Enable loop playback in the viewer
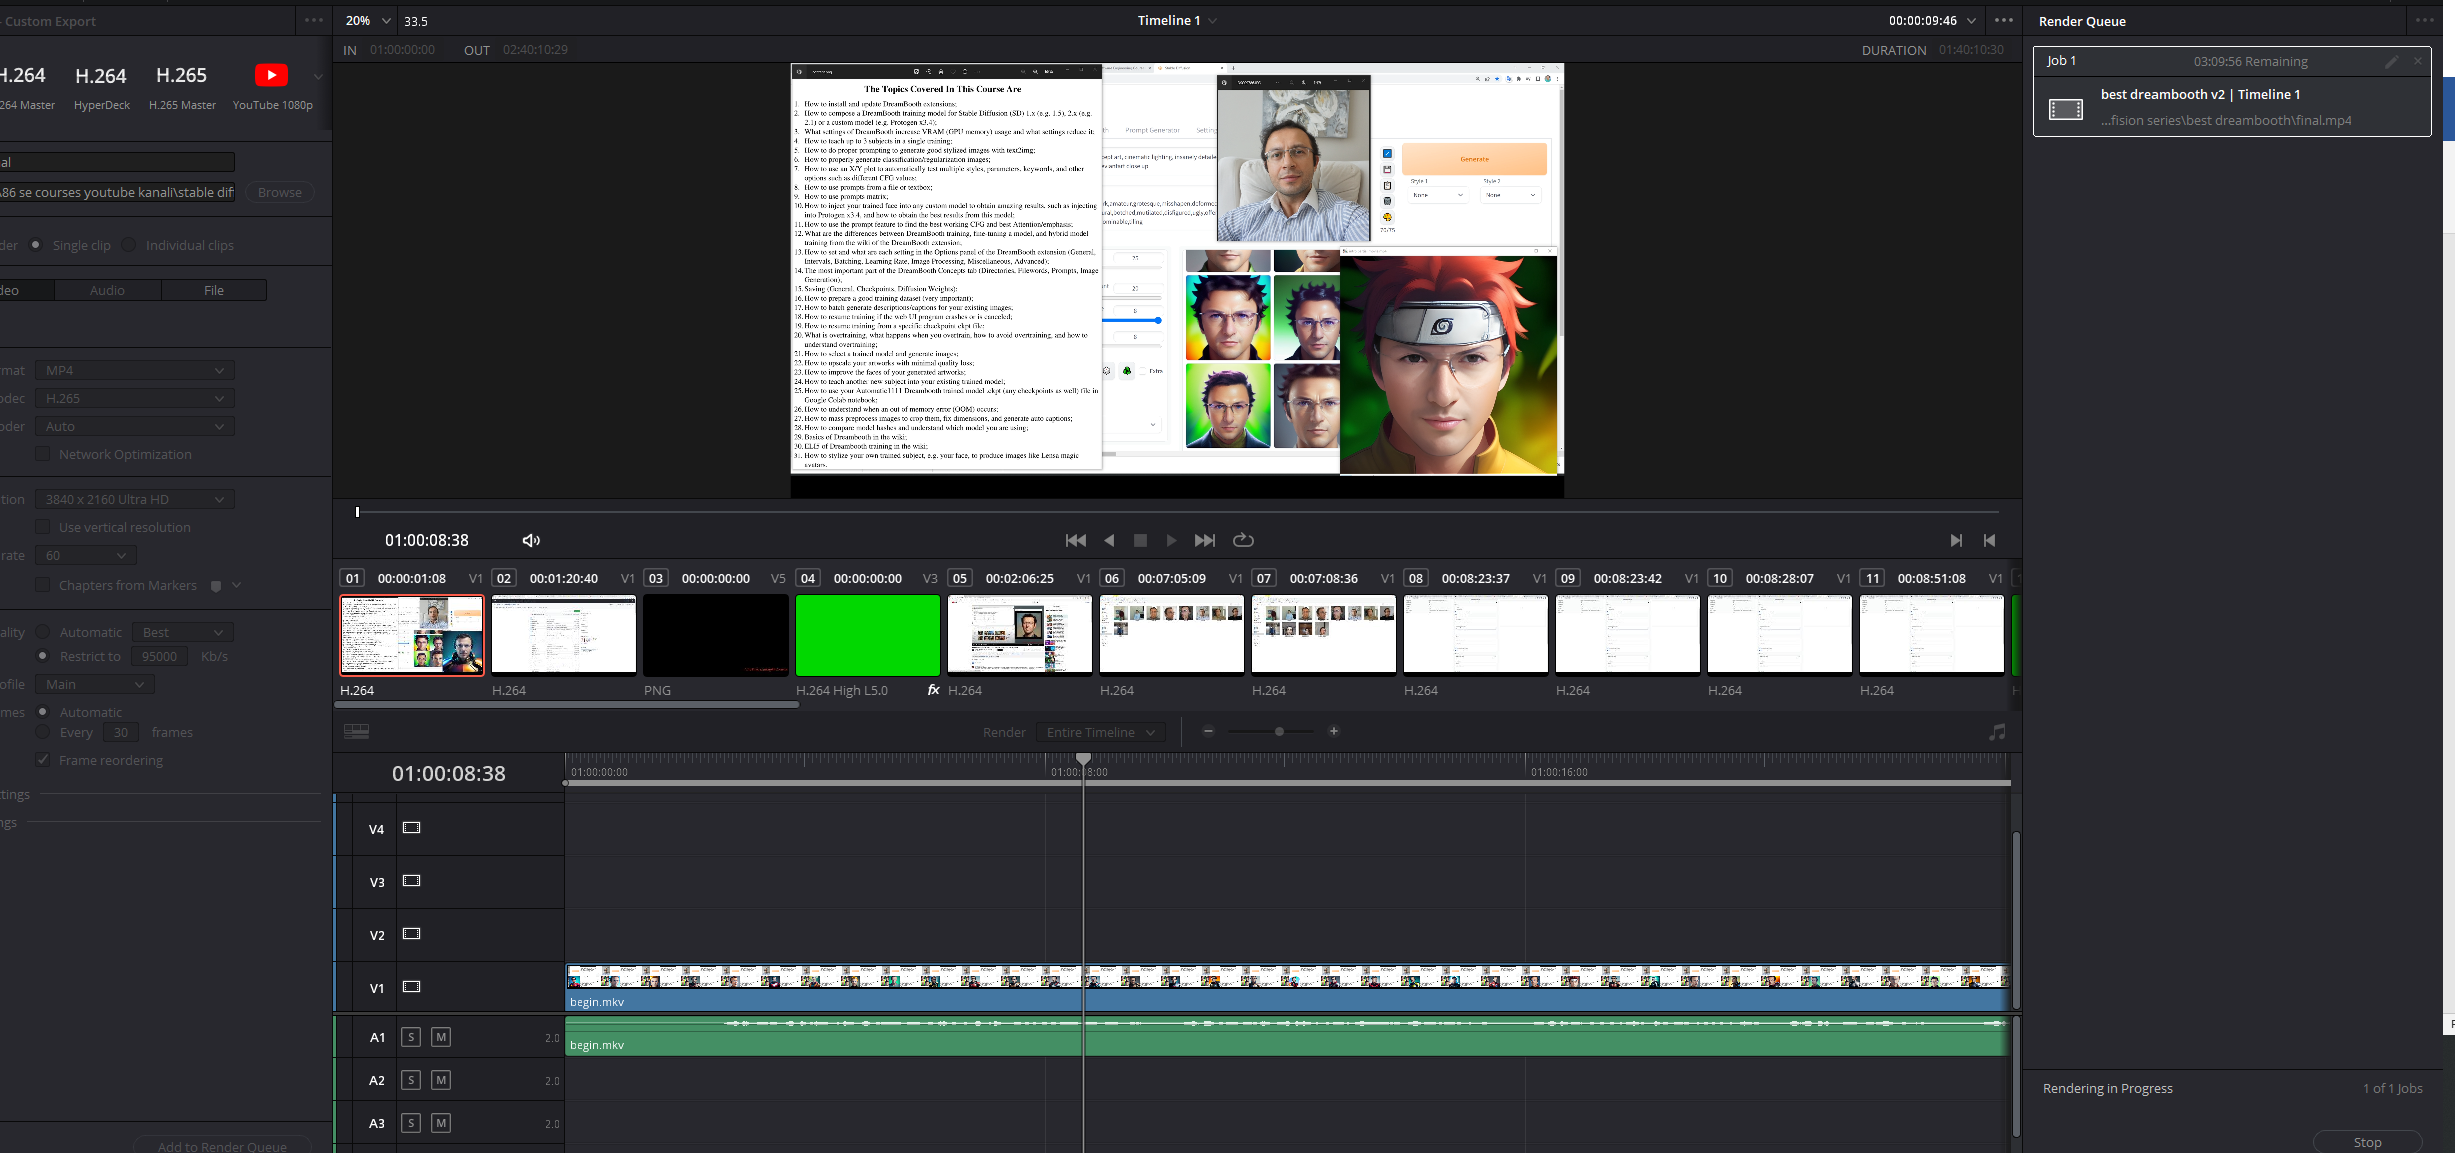 1243,540
